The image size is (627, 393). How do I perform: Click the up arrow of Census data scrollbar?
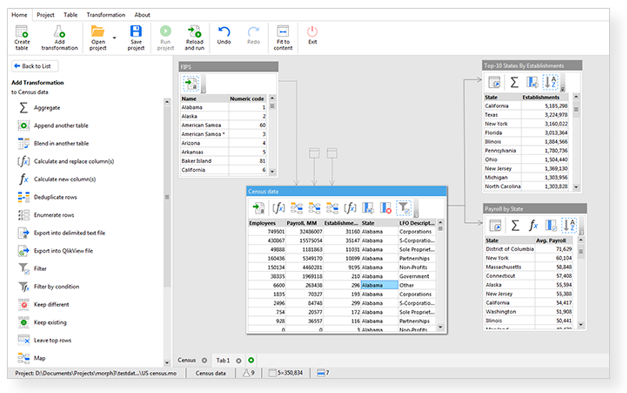[440, 223]
